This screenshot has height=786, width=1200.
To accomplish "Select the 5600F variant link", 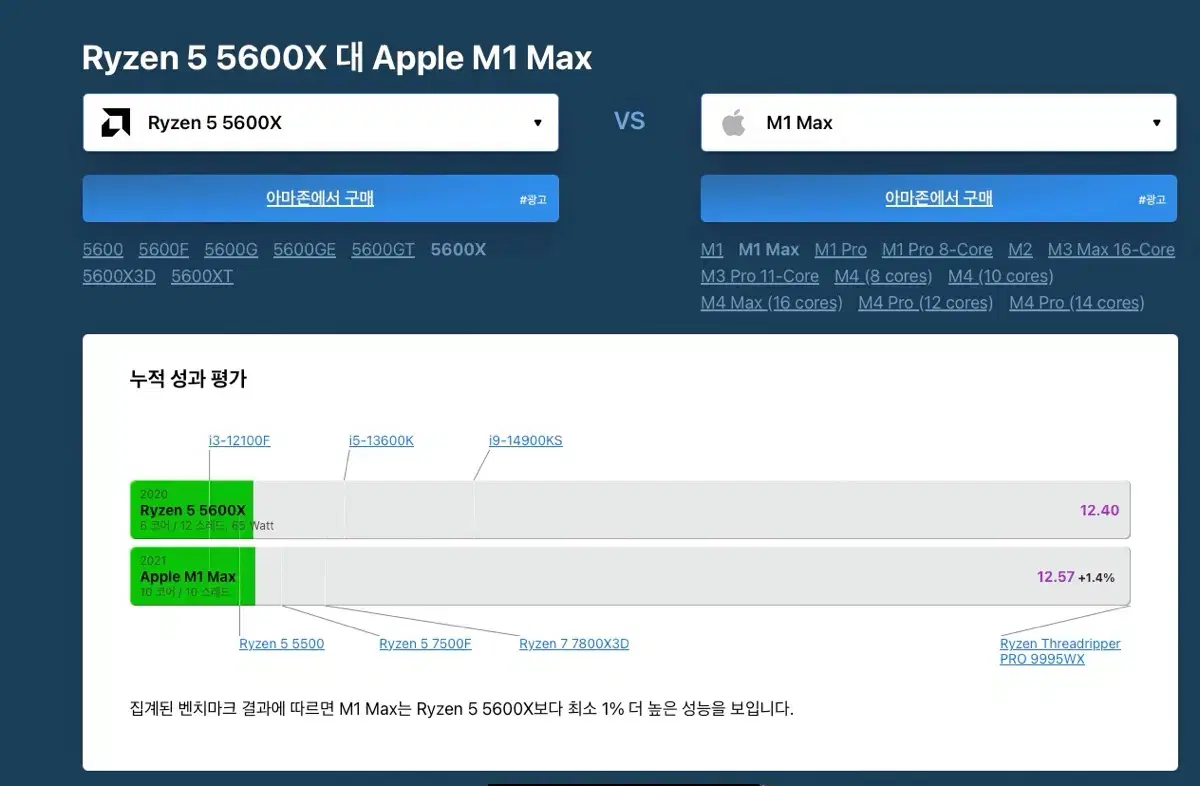I will click(x=164, y=250).
